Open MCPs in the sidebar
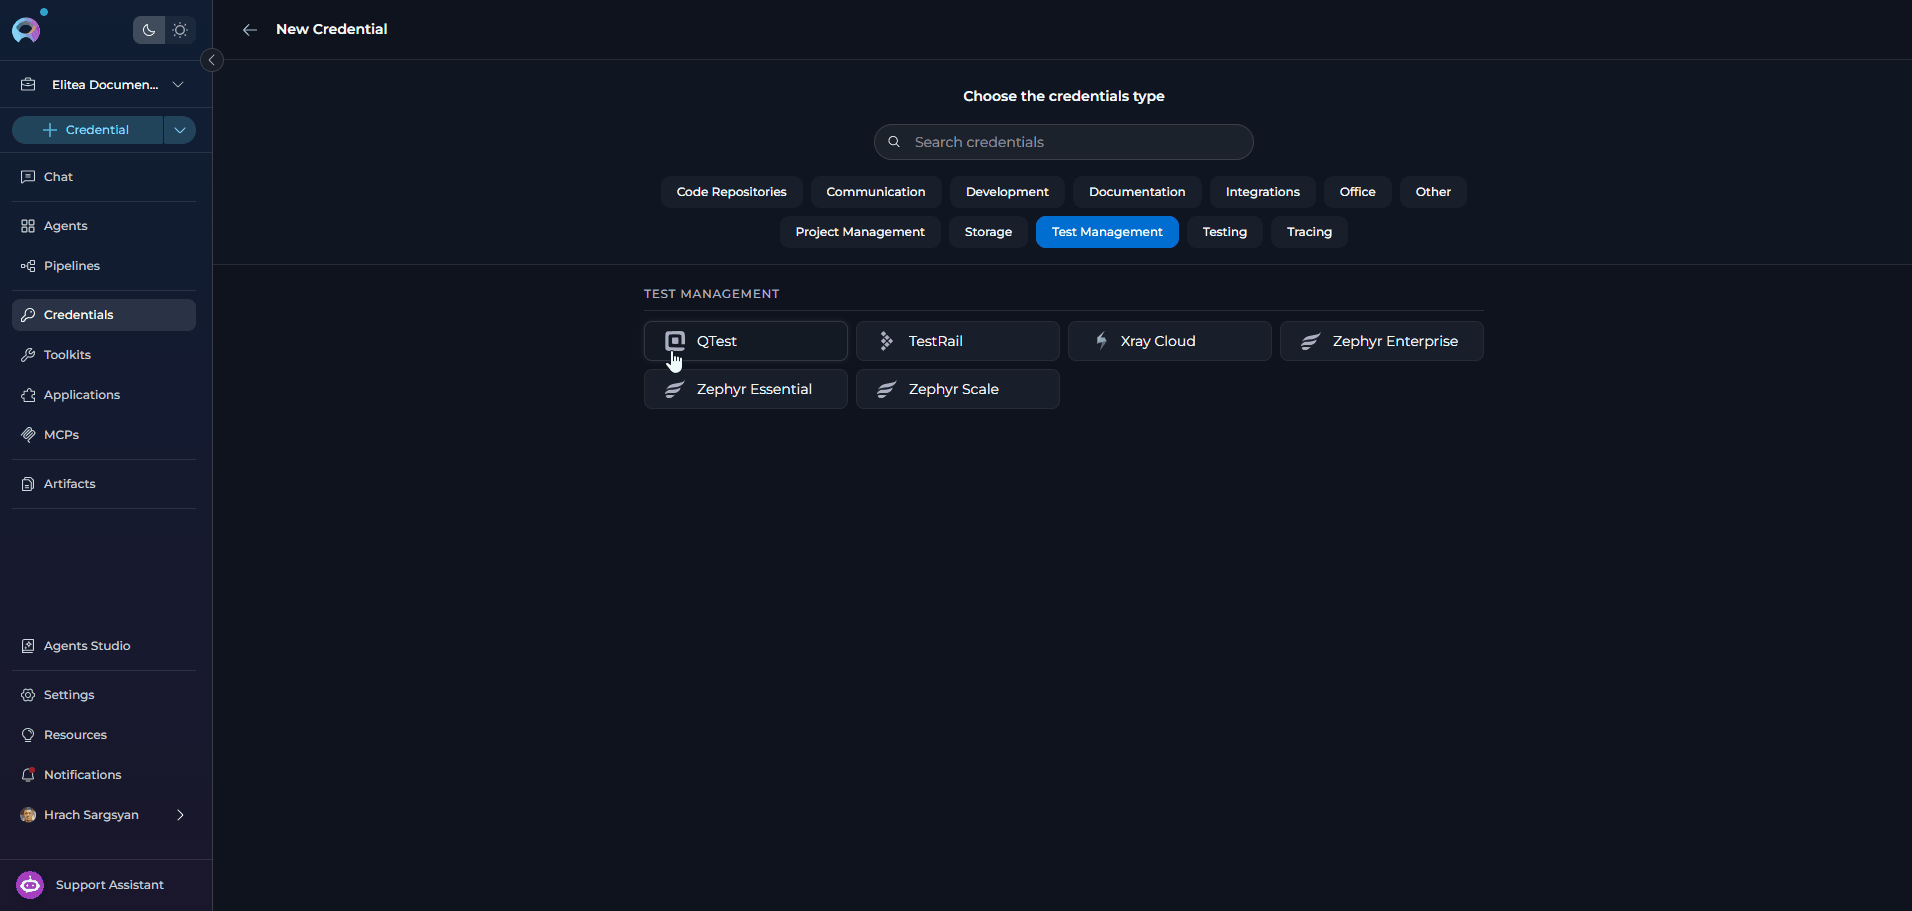This screenshot has width=1912, height=911. pyautogui.click(x=104, y=435)
